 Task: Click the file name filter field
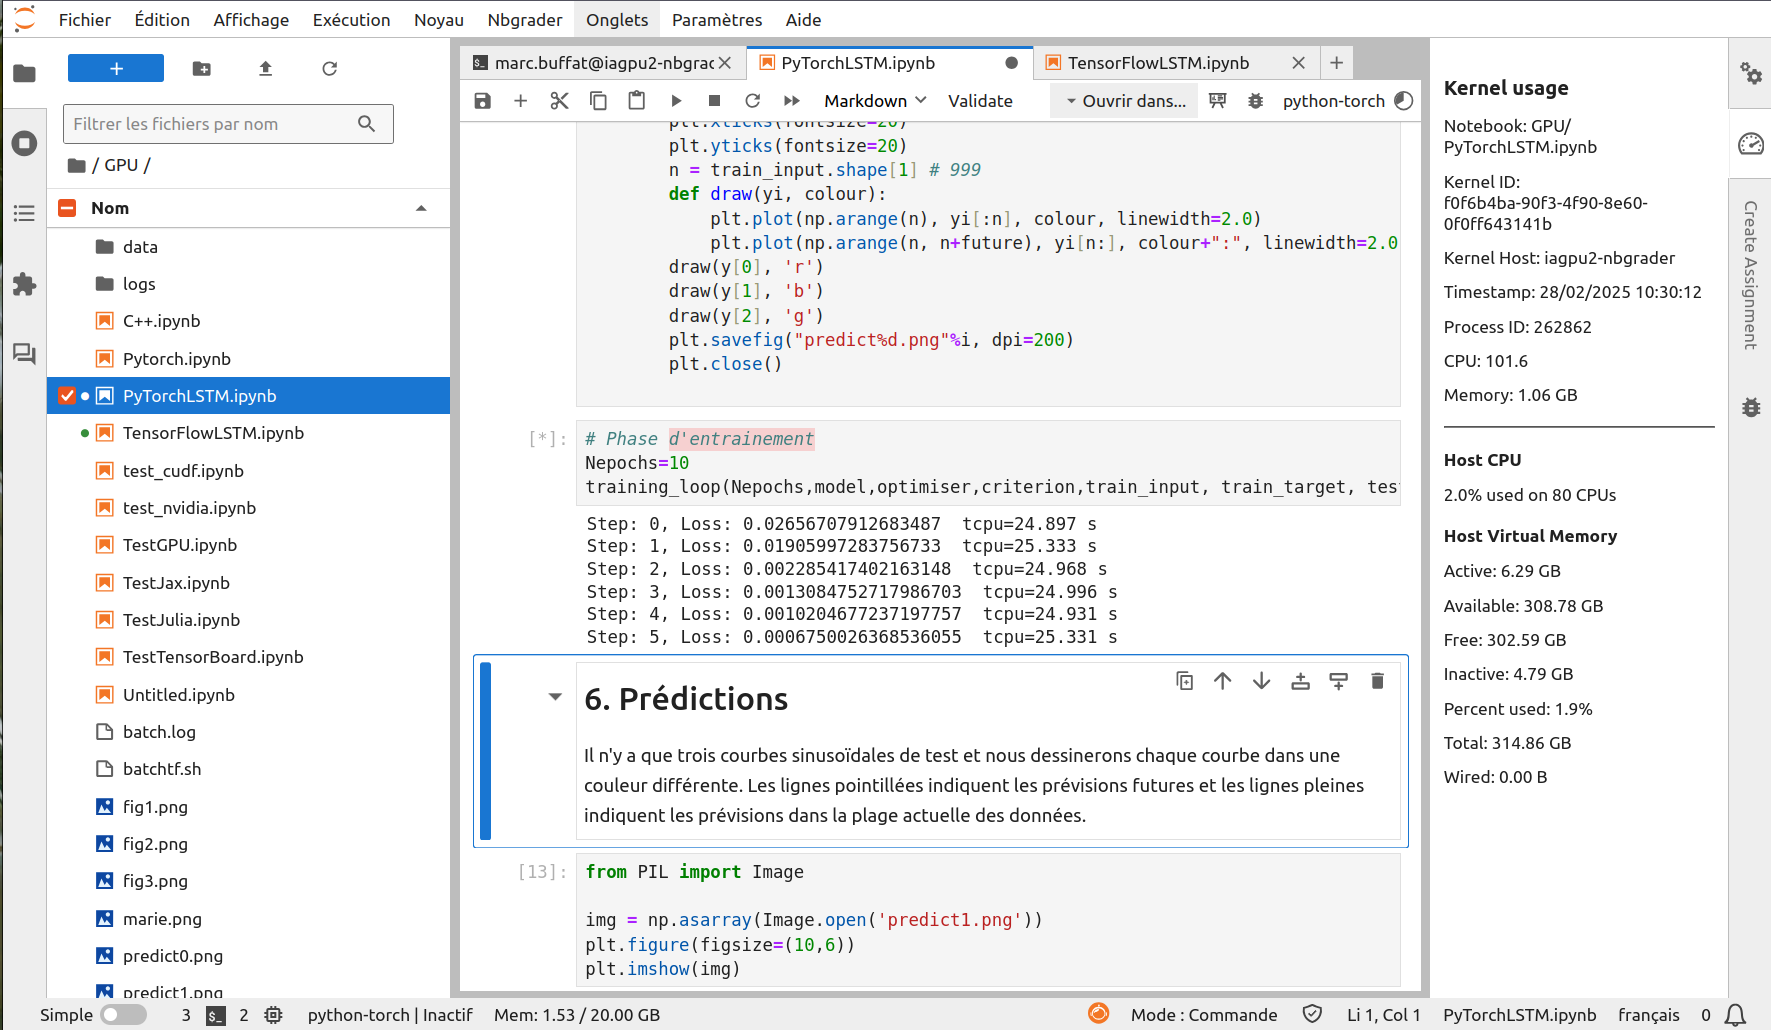pos(210,124)
